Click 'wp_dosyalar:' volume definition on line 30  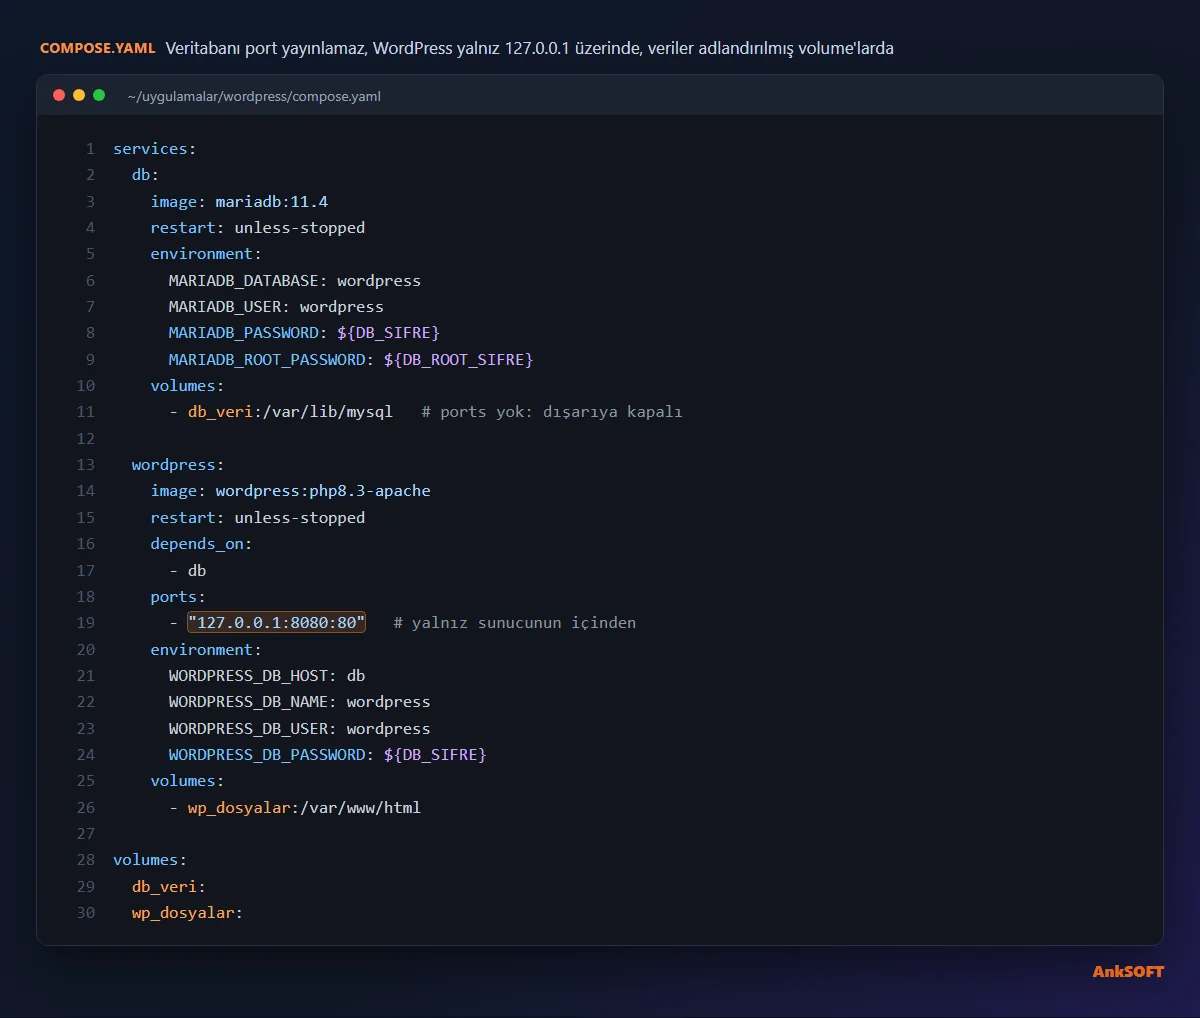[187, 913]
